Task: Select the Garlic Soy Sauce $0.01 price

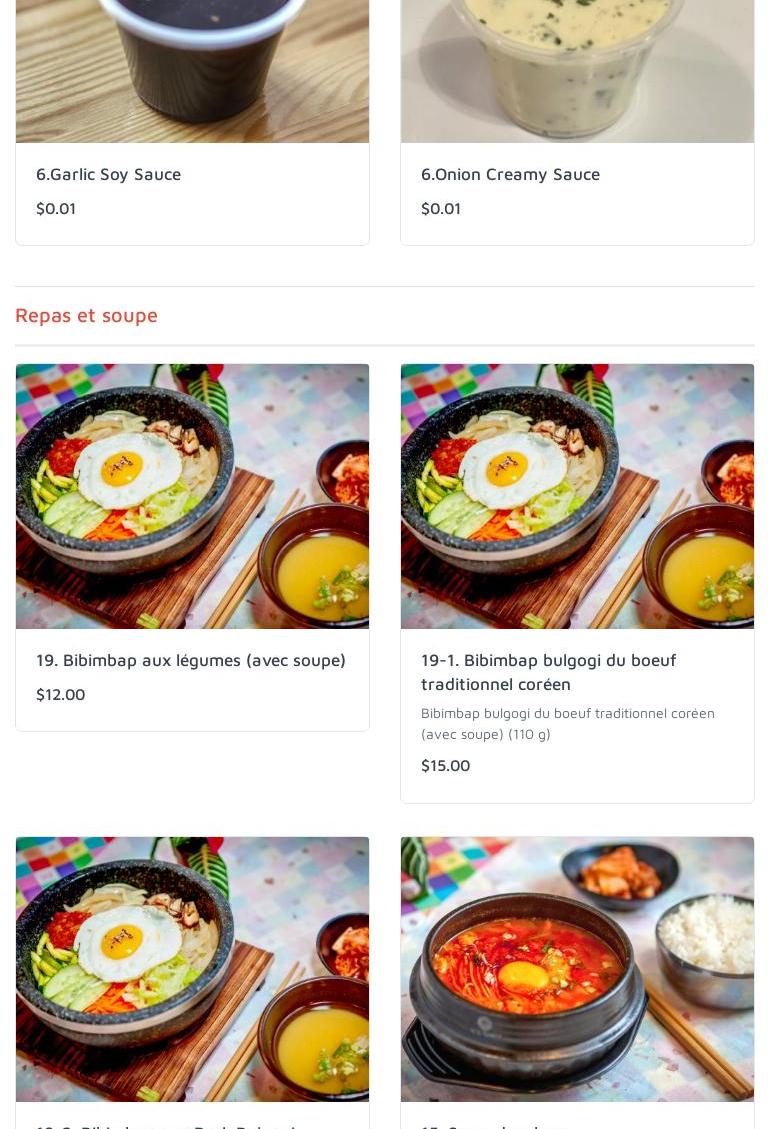Action: (56, 208)
